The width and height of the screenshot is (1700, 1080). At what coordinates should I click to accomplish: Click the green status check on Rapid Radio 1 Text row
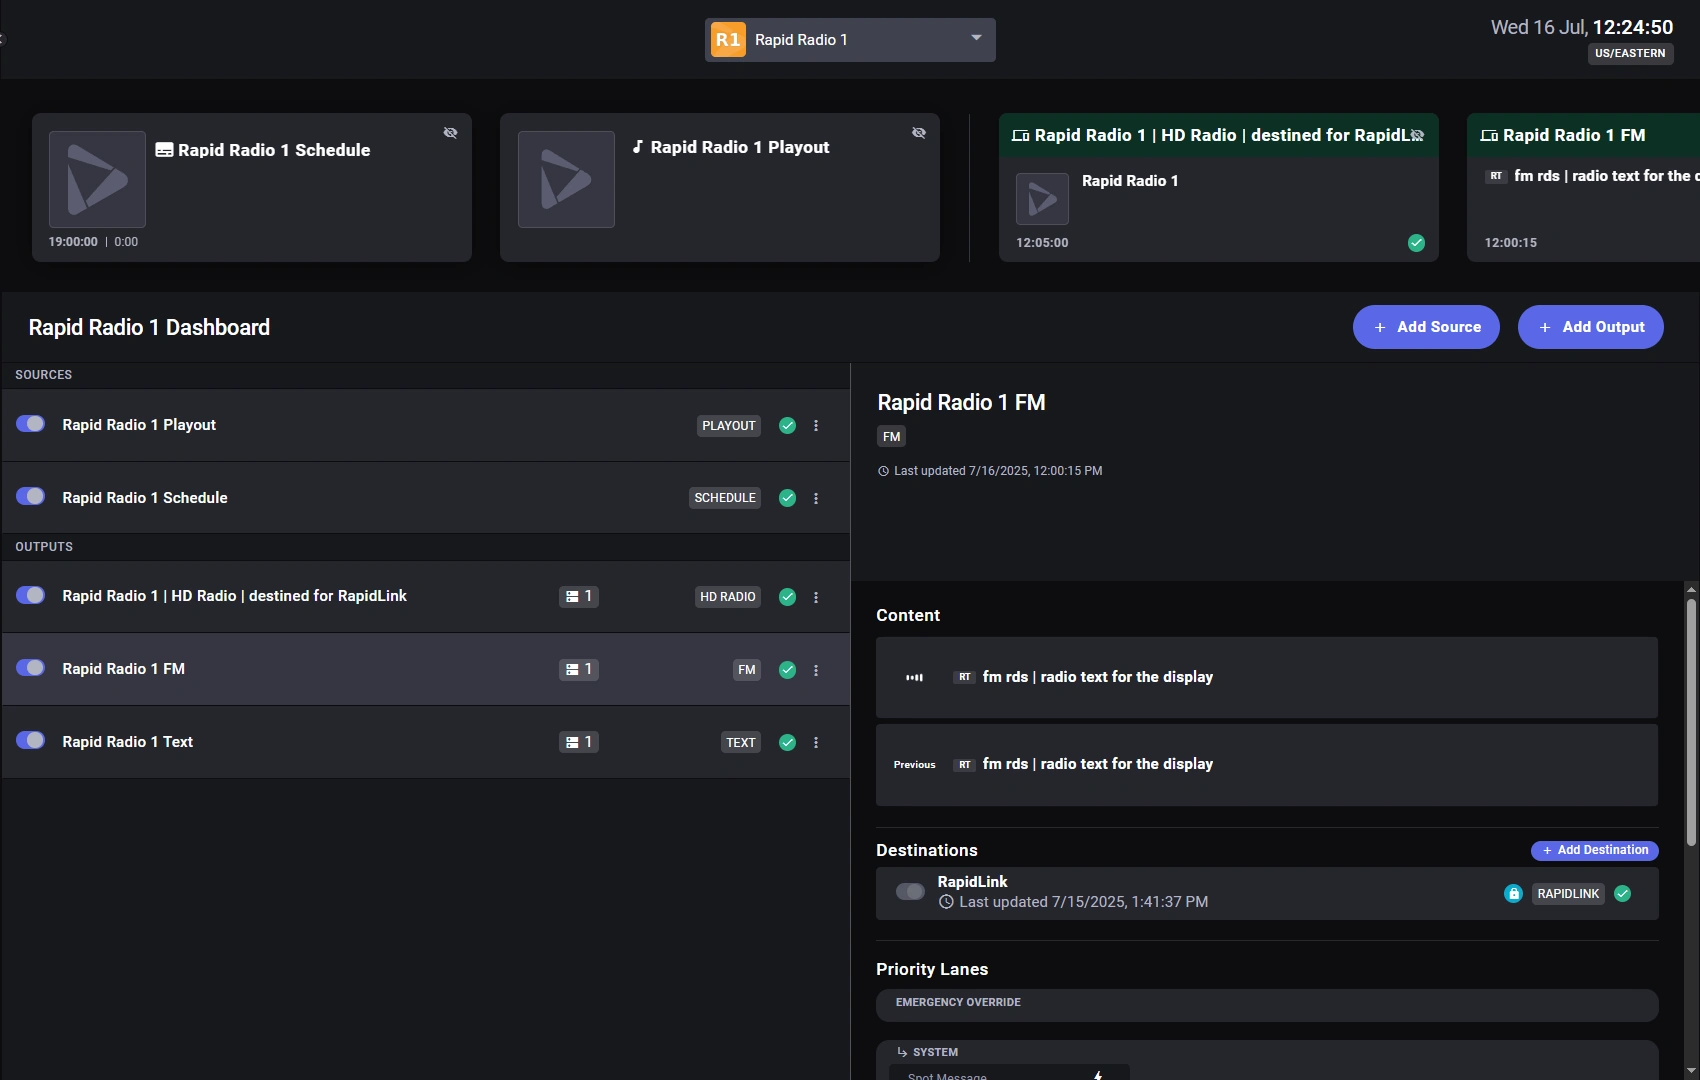point(788,742)
